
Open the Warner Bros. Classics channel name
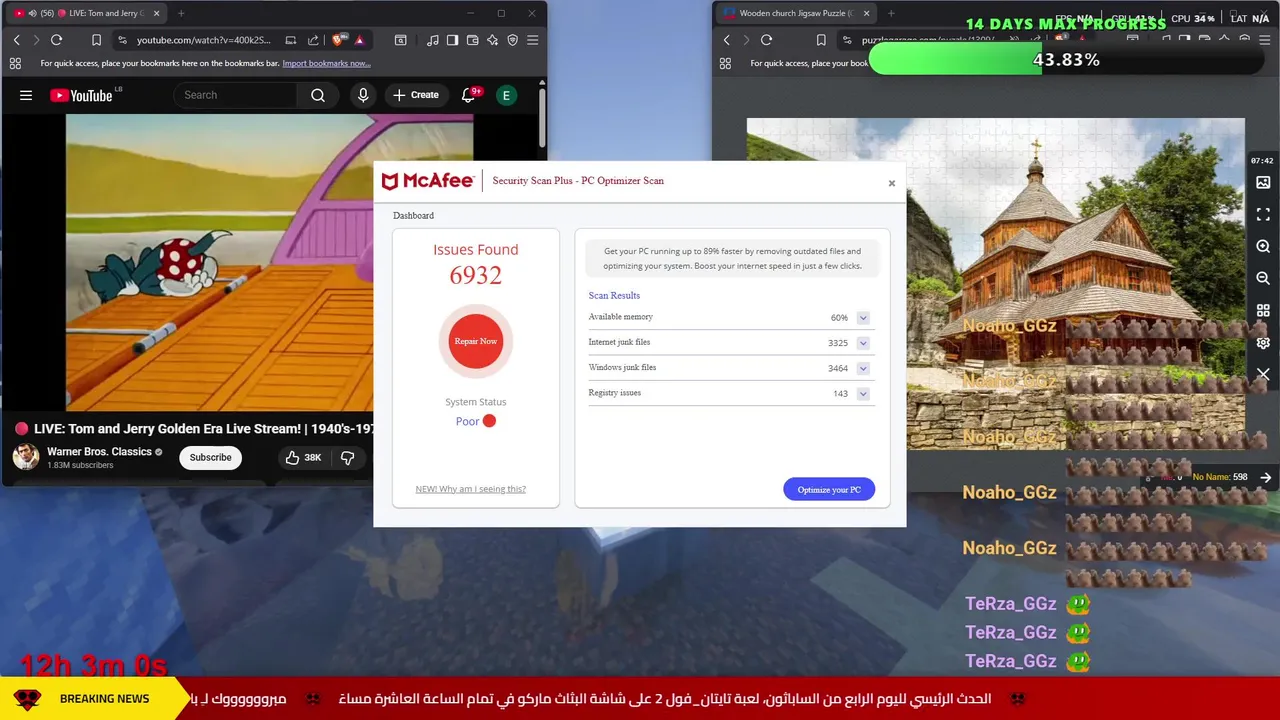[x=99, y=451]
